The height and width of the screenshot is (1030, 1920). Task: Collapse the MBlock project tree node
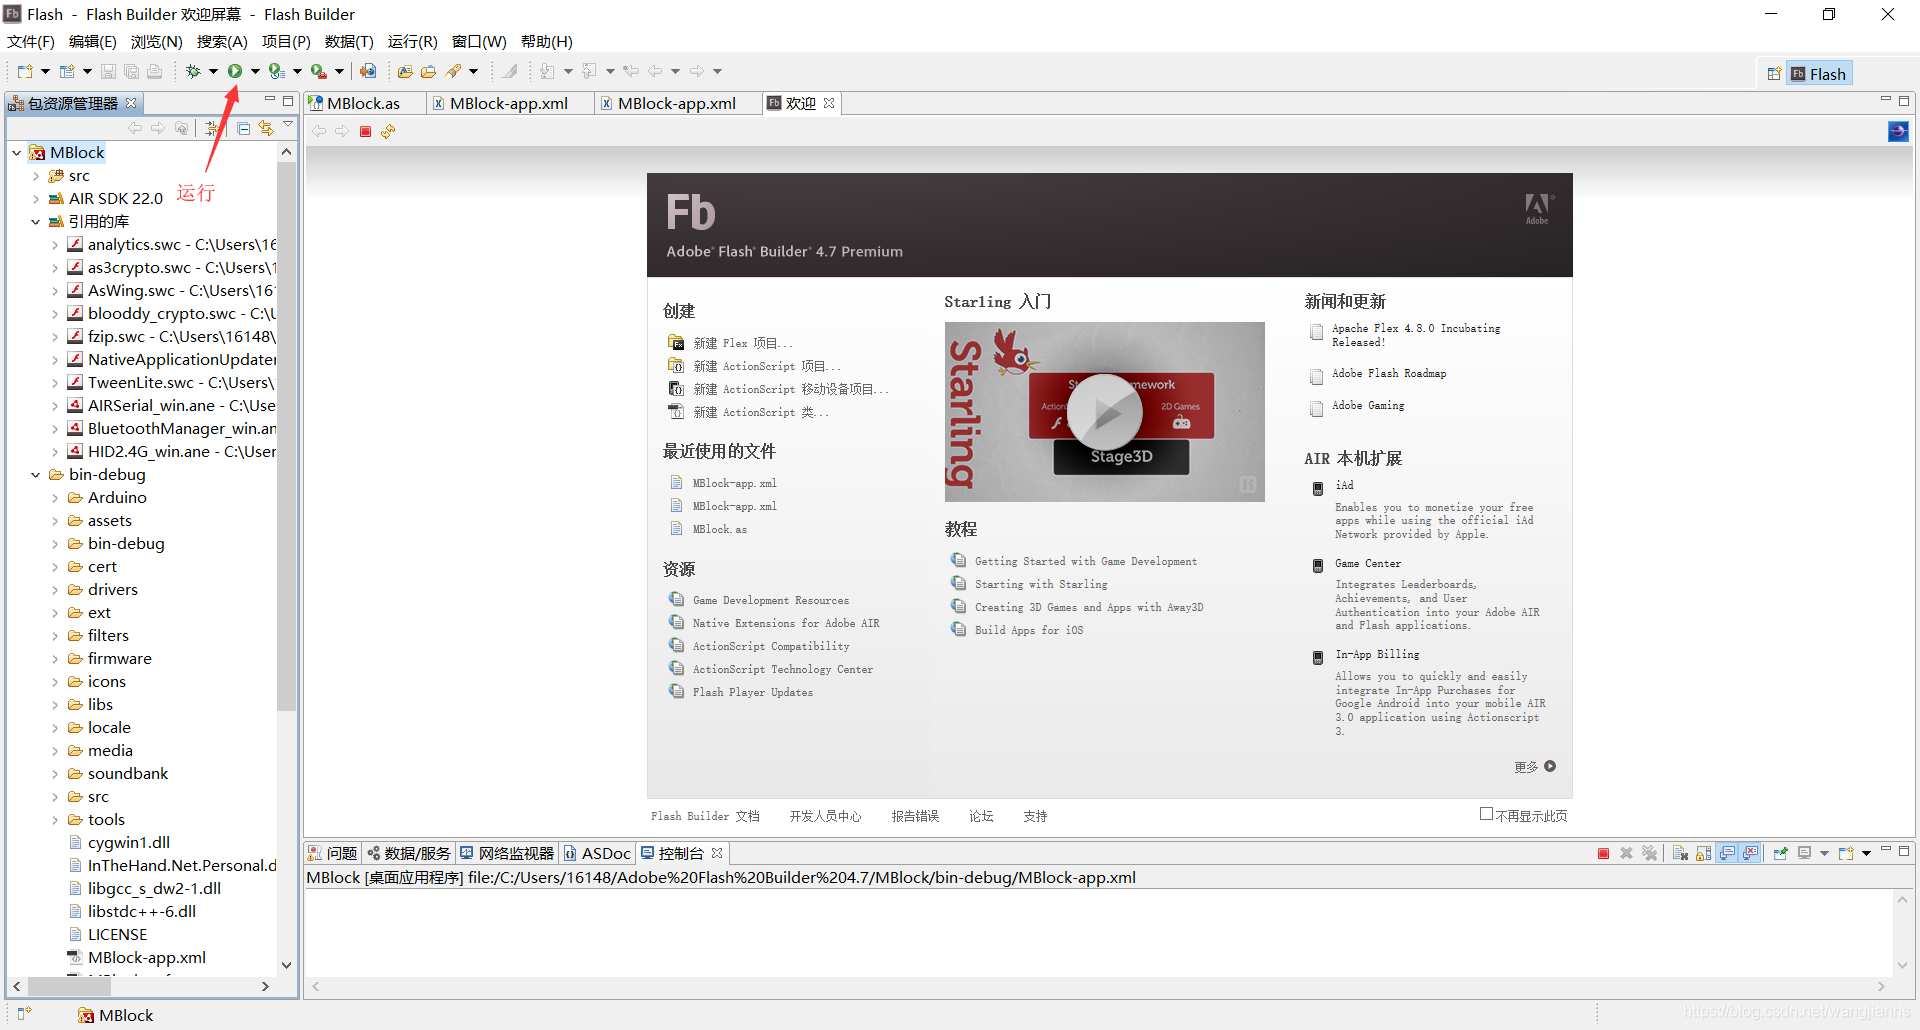pyautogui.click(x=17, y=153)
